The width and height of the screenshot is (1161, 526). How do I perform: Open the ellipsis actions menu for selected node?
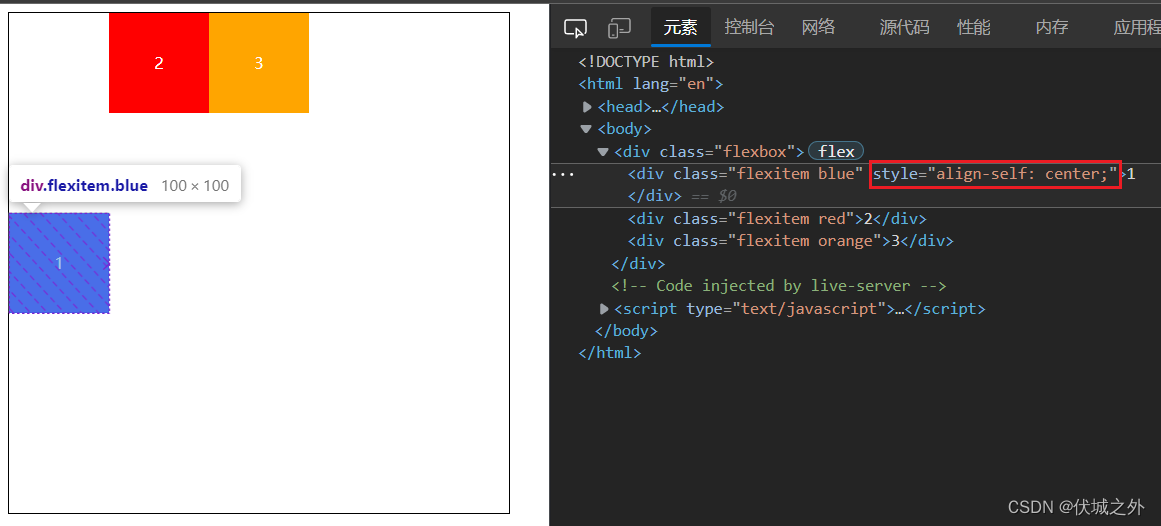pyautogui.click(x=561, y=174)
